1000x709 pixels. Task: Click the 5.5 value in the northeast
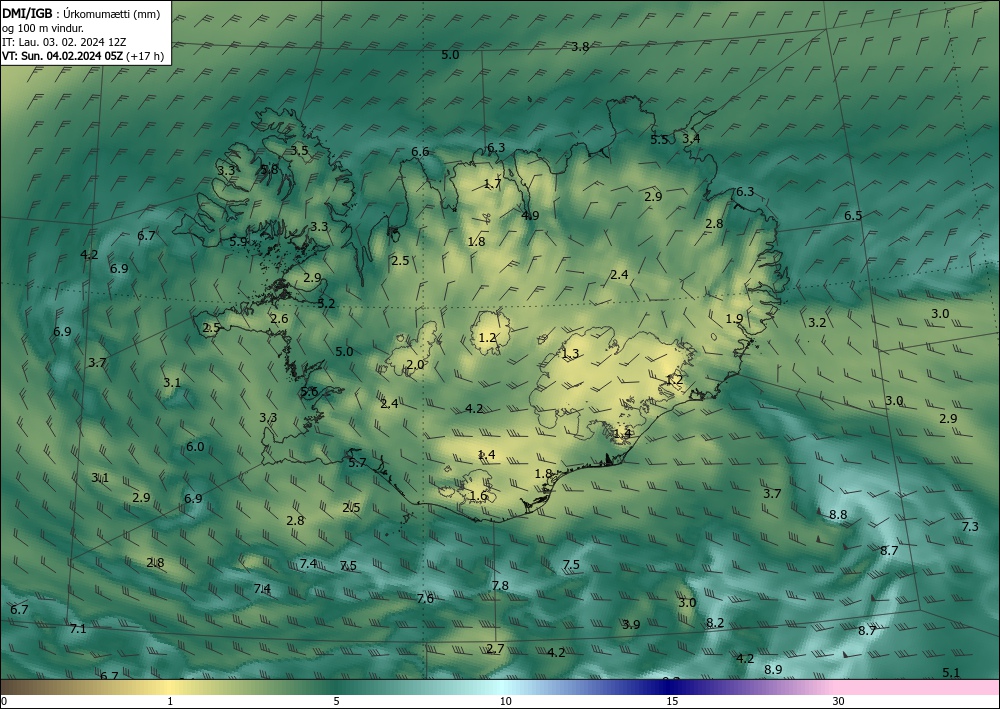[659, 140]
